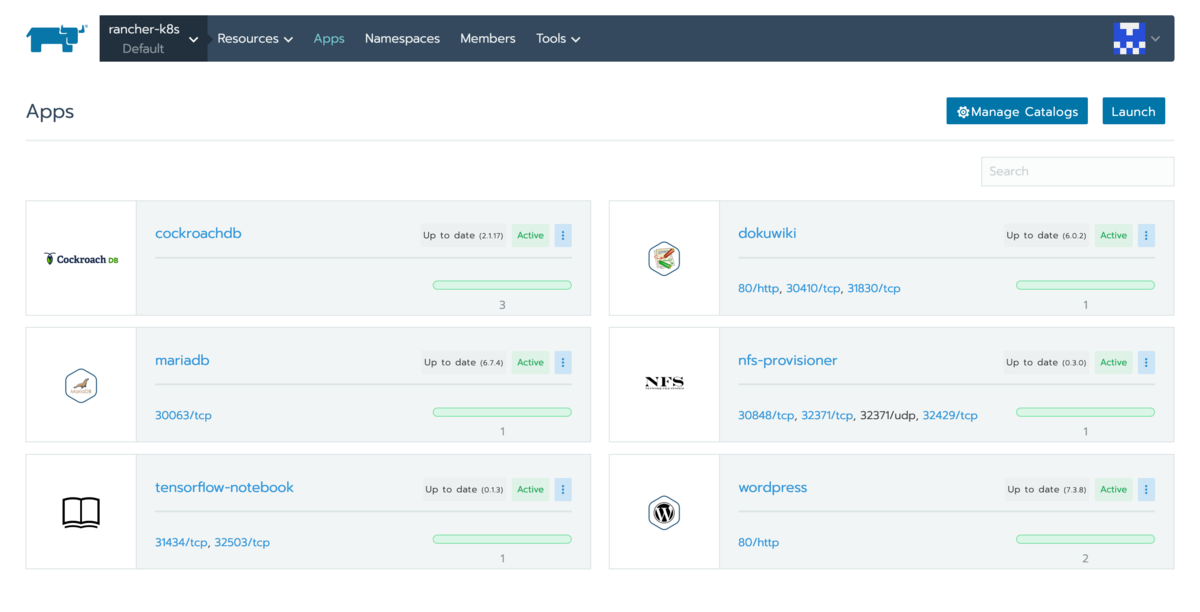Click the wordpress workload progress bar
This screenshot has height=612, width=1200.
pyautogui.click(x=1085, y=539)
